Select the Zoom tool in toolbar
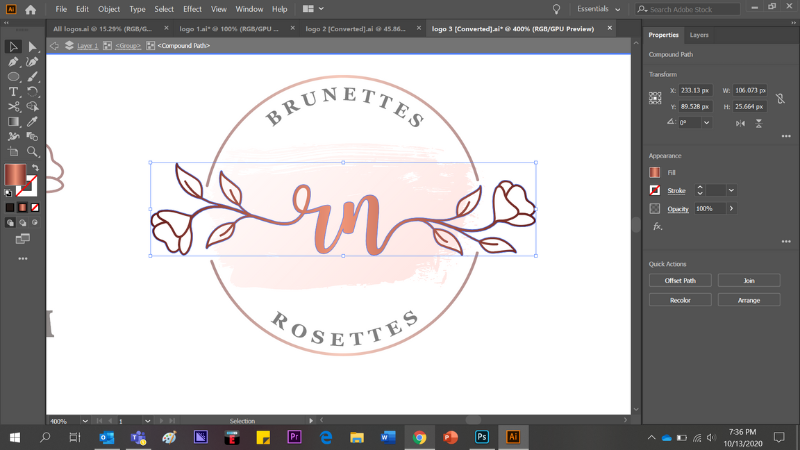This screenshot has width=800, height=450. pos(32,151)
